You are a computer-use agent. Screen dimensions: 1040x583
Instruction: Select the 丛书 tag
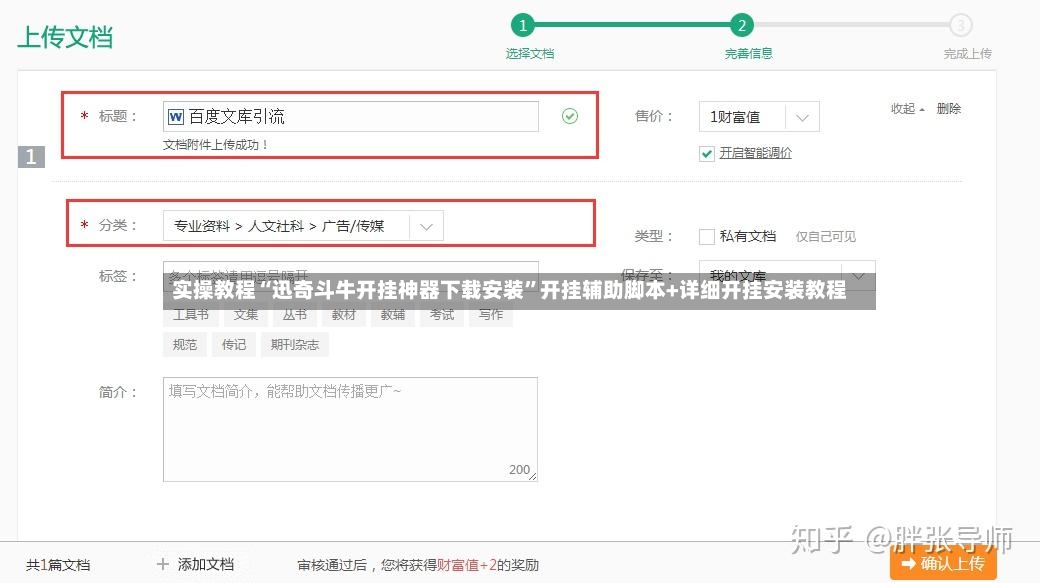click(294, 314)
